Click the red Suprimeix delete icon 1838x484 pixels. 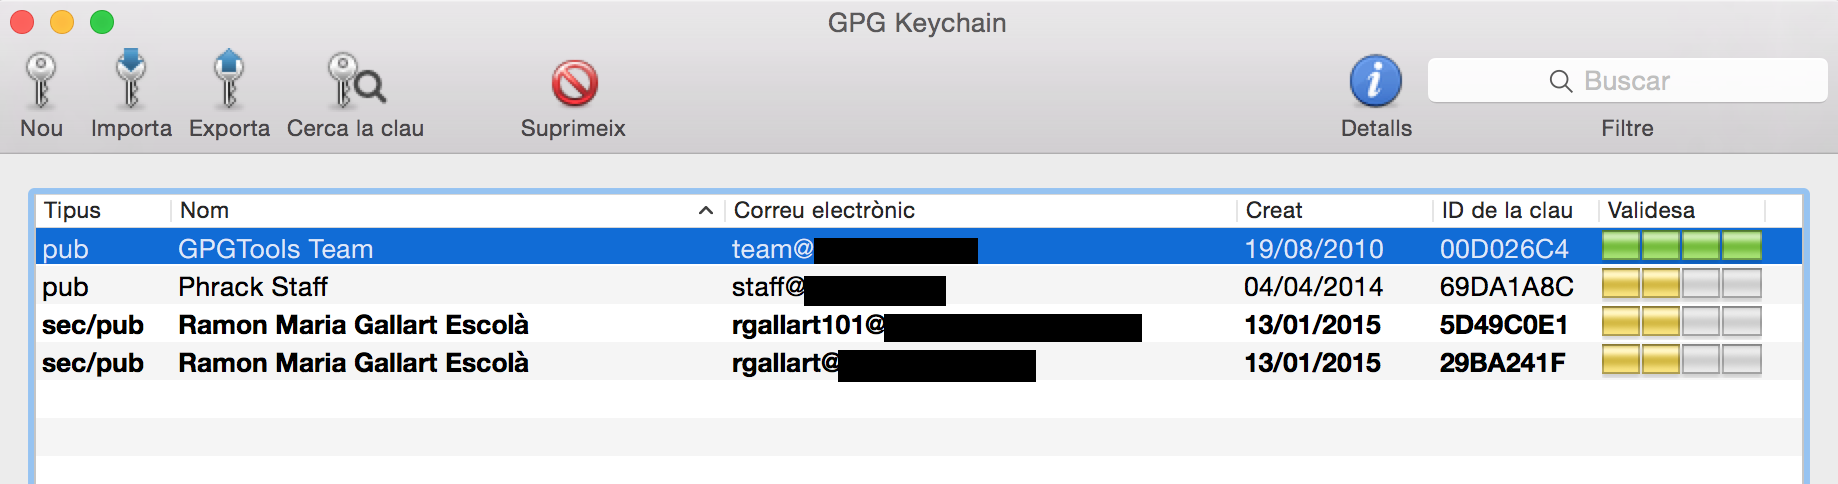tap(574, 83)
